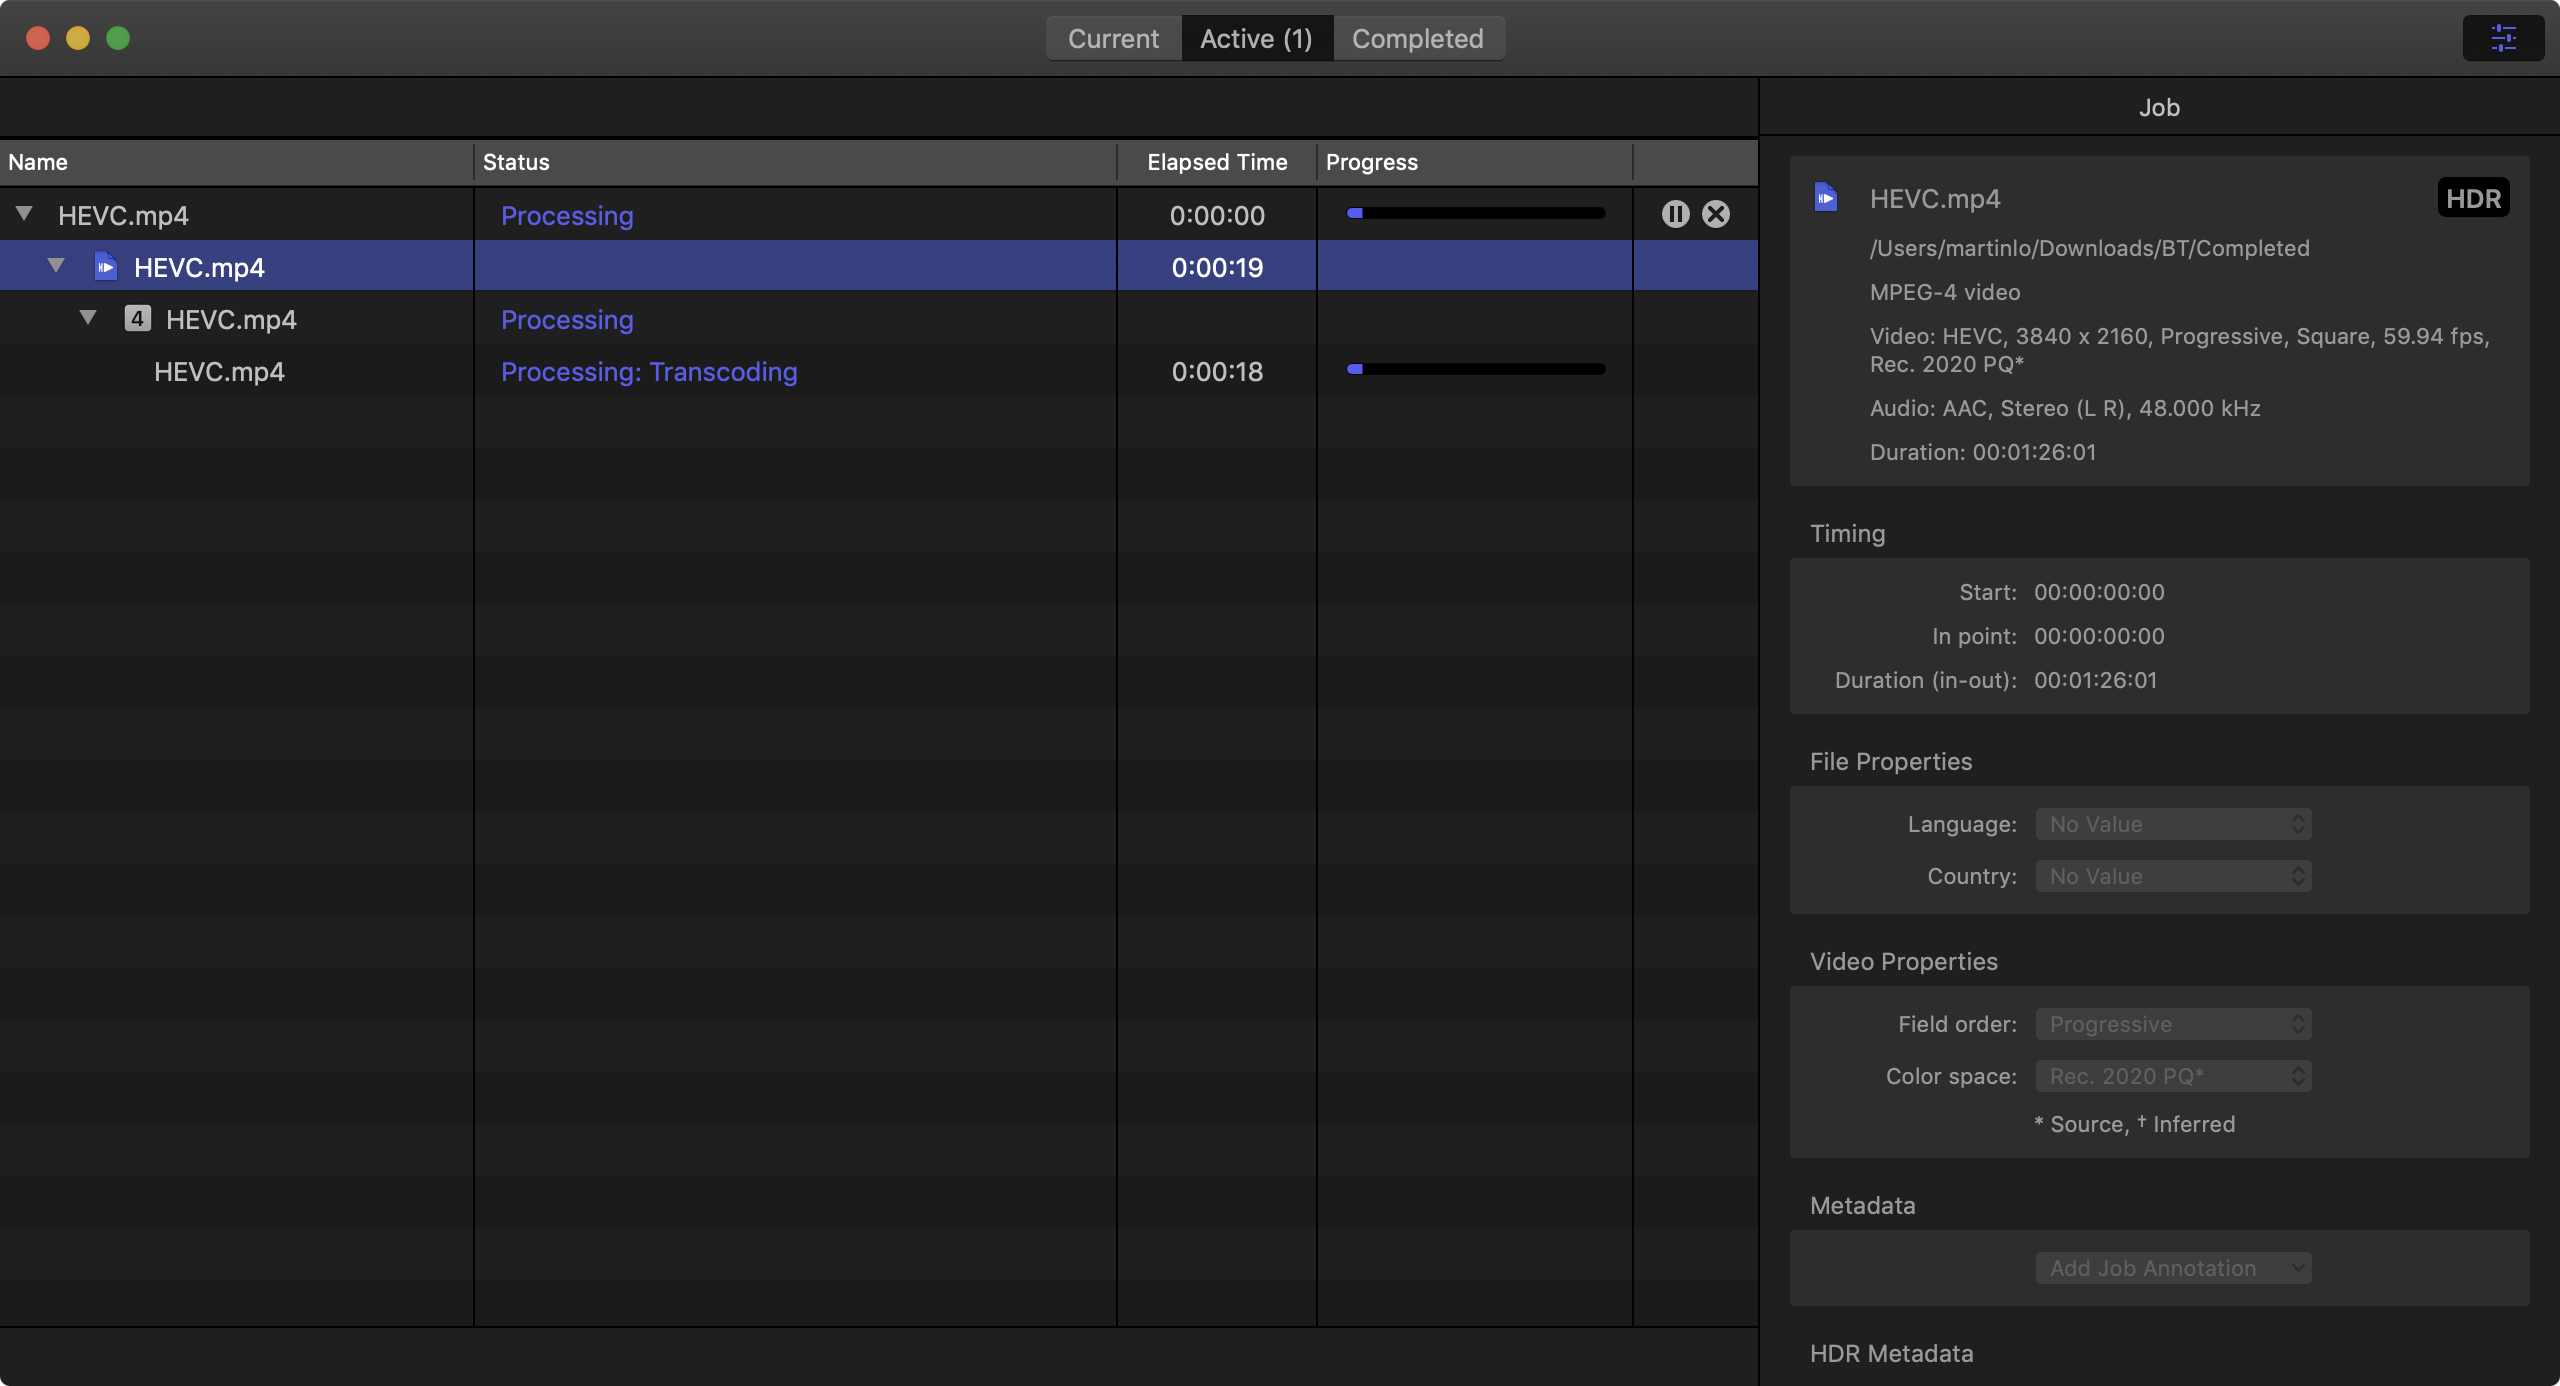The height and width of the screenshot is (1386, 2560).
Task: Click the Elapsed Time column header
Action: click(1217, 162)
